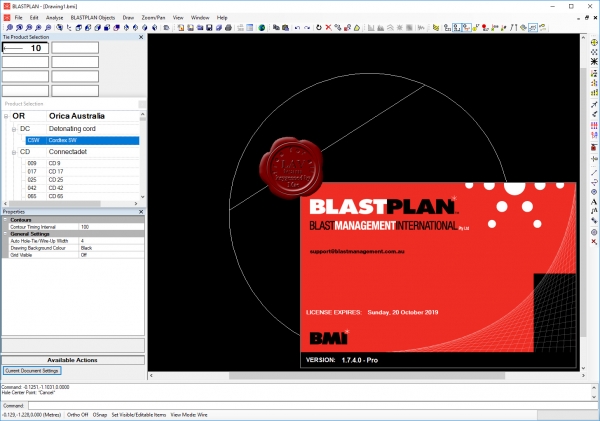Select the Text 'A' tool on right toolbar

pyautogui.click(x=594, y=201)
